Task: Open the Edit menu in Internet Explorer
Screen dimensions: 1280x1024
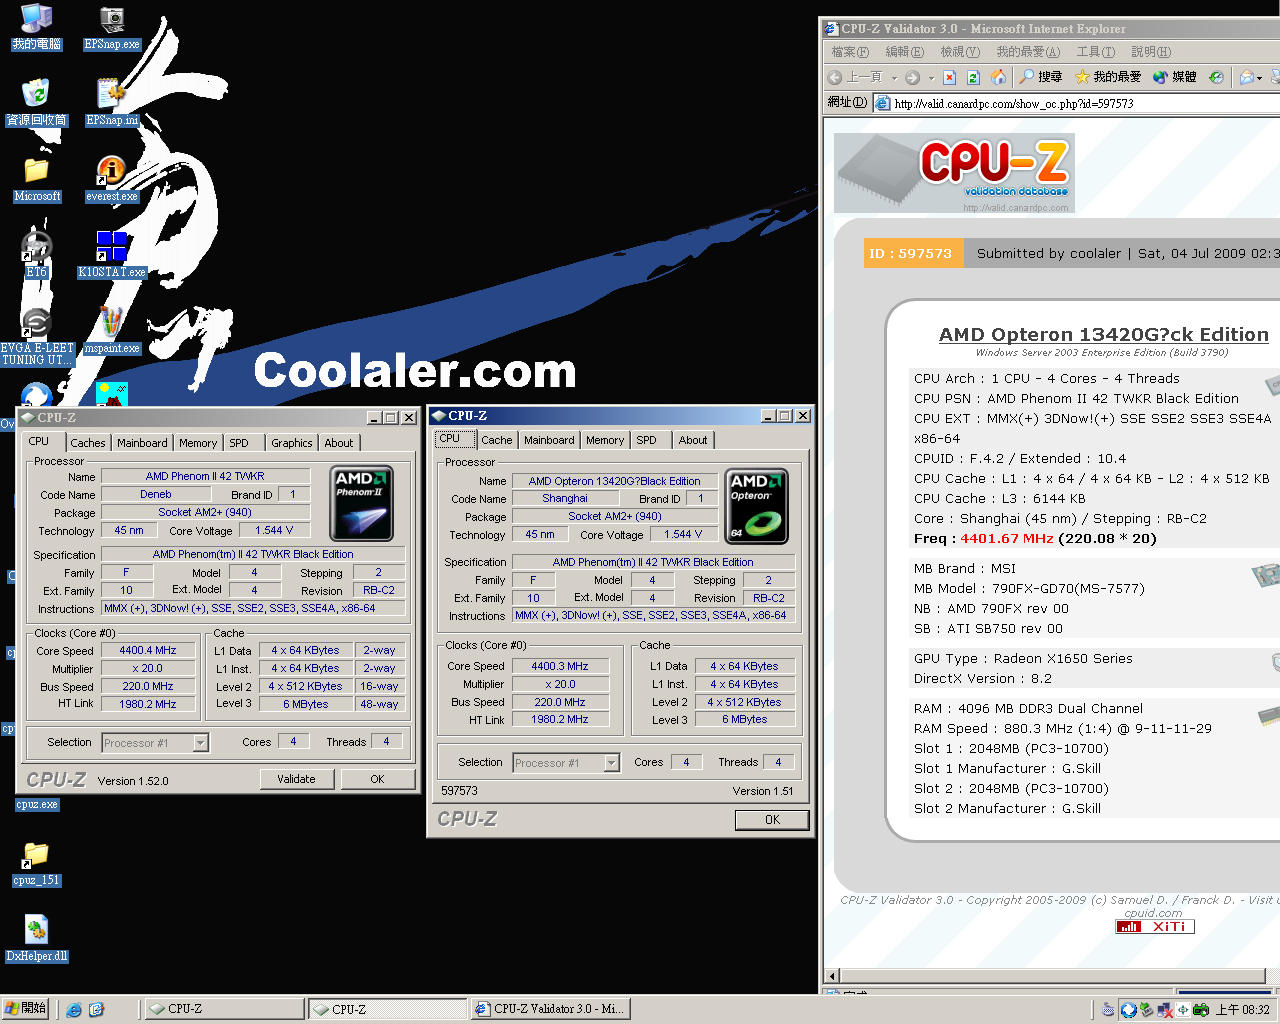Action: coord(904,52)
